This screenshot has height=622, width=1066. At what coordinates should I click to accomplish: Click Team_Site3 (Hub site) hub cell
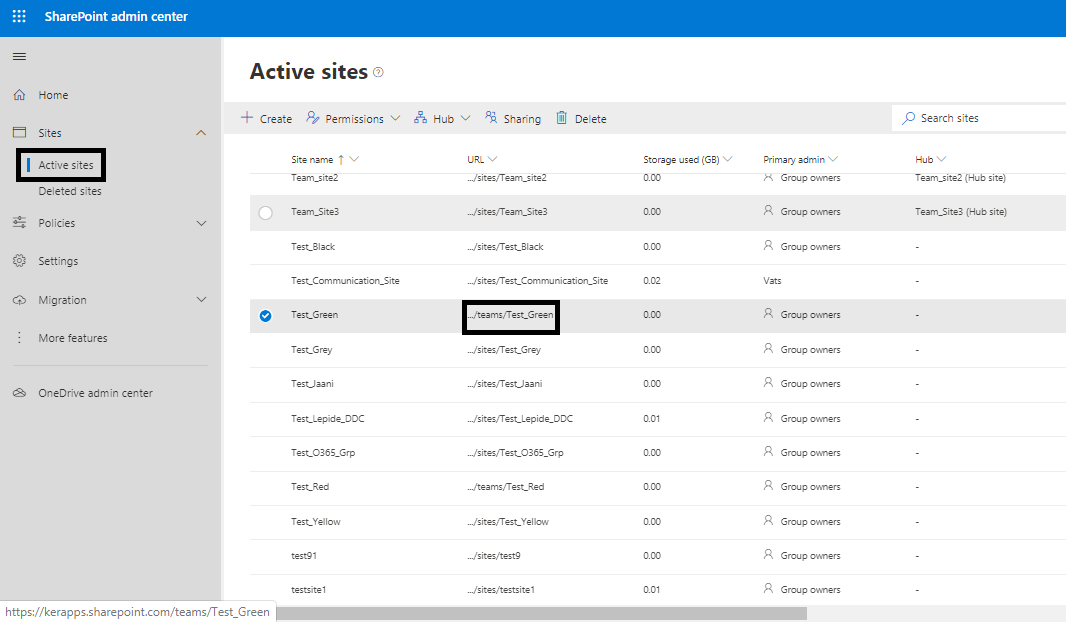[961, 212]
